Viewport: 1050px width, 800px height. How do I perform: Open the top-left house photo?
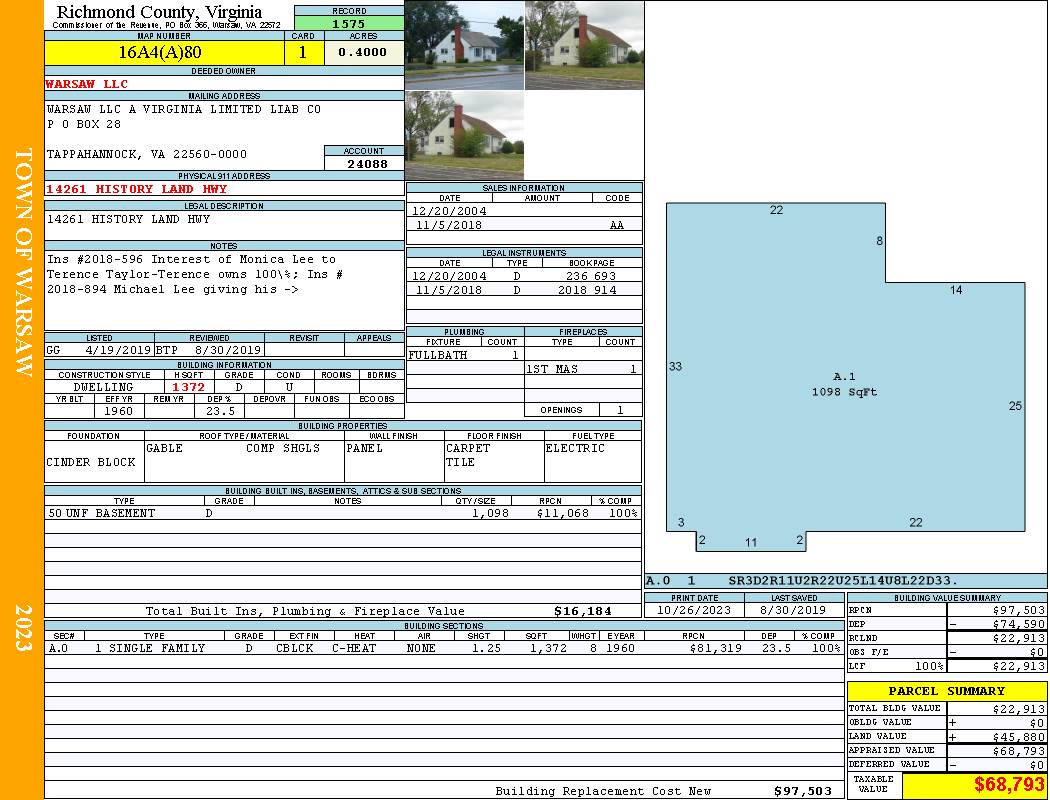[x=464, y=45]
